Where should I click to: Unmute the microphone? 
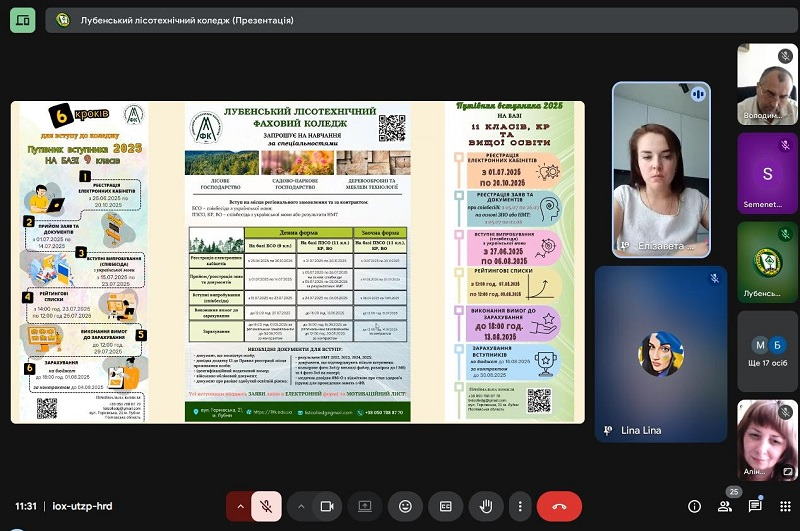pos(266,506)
